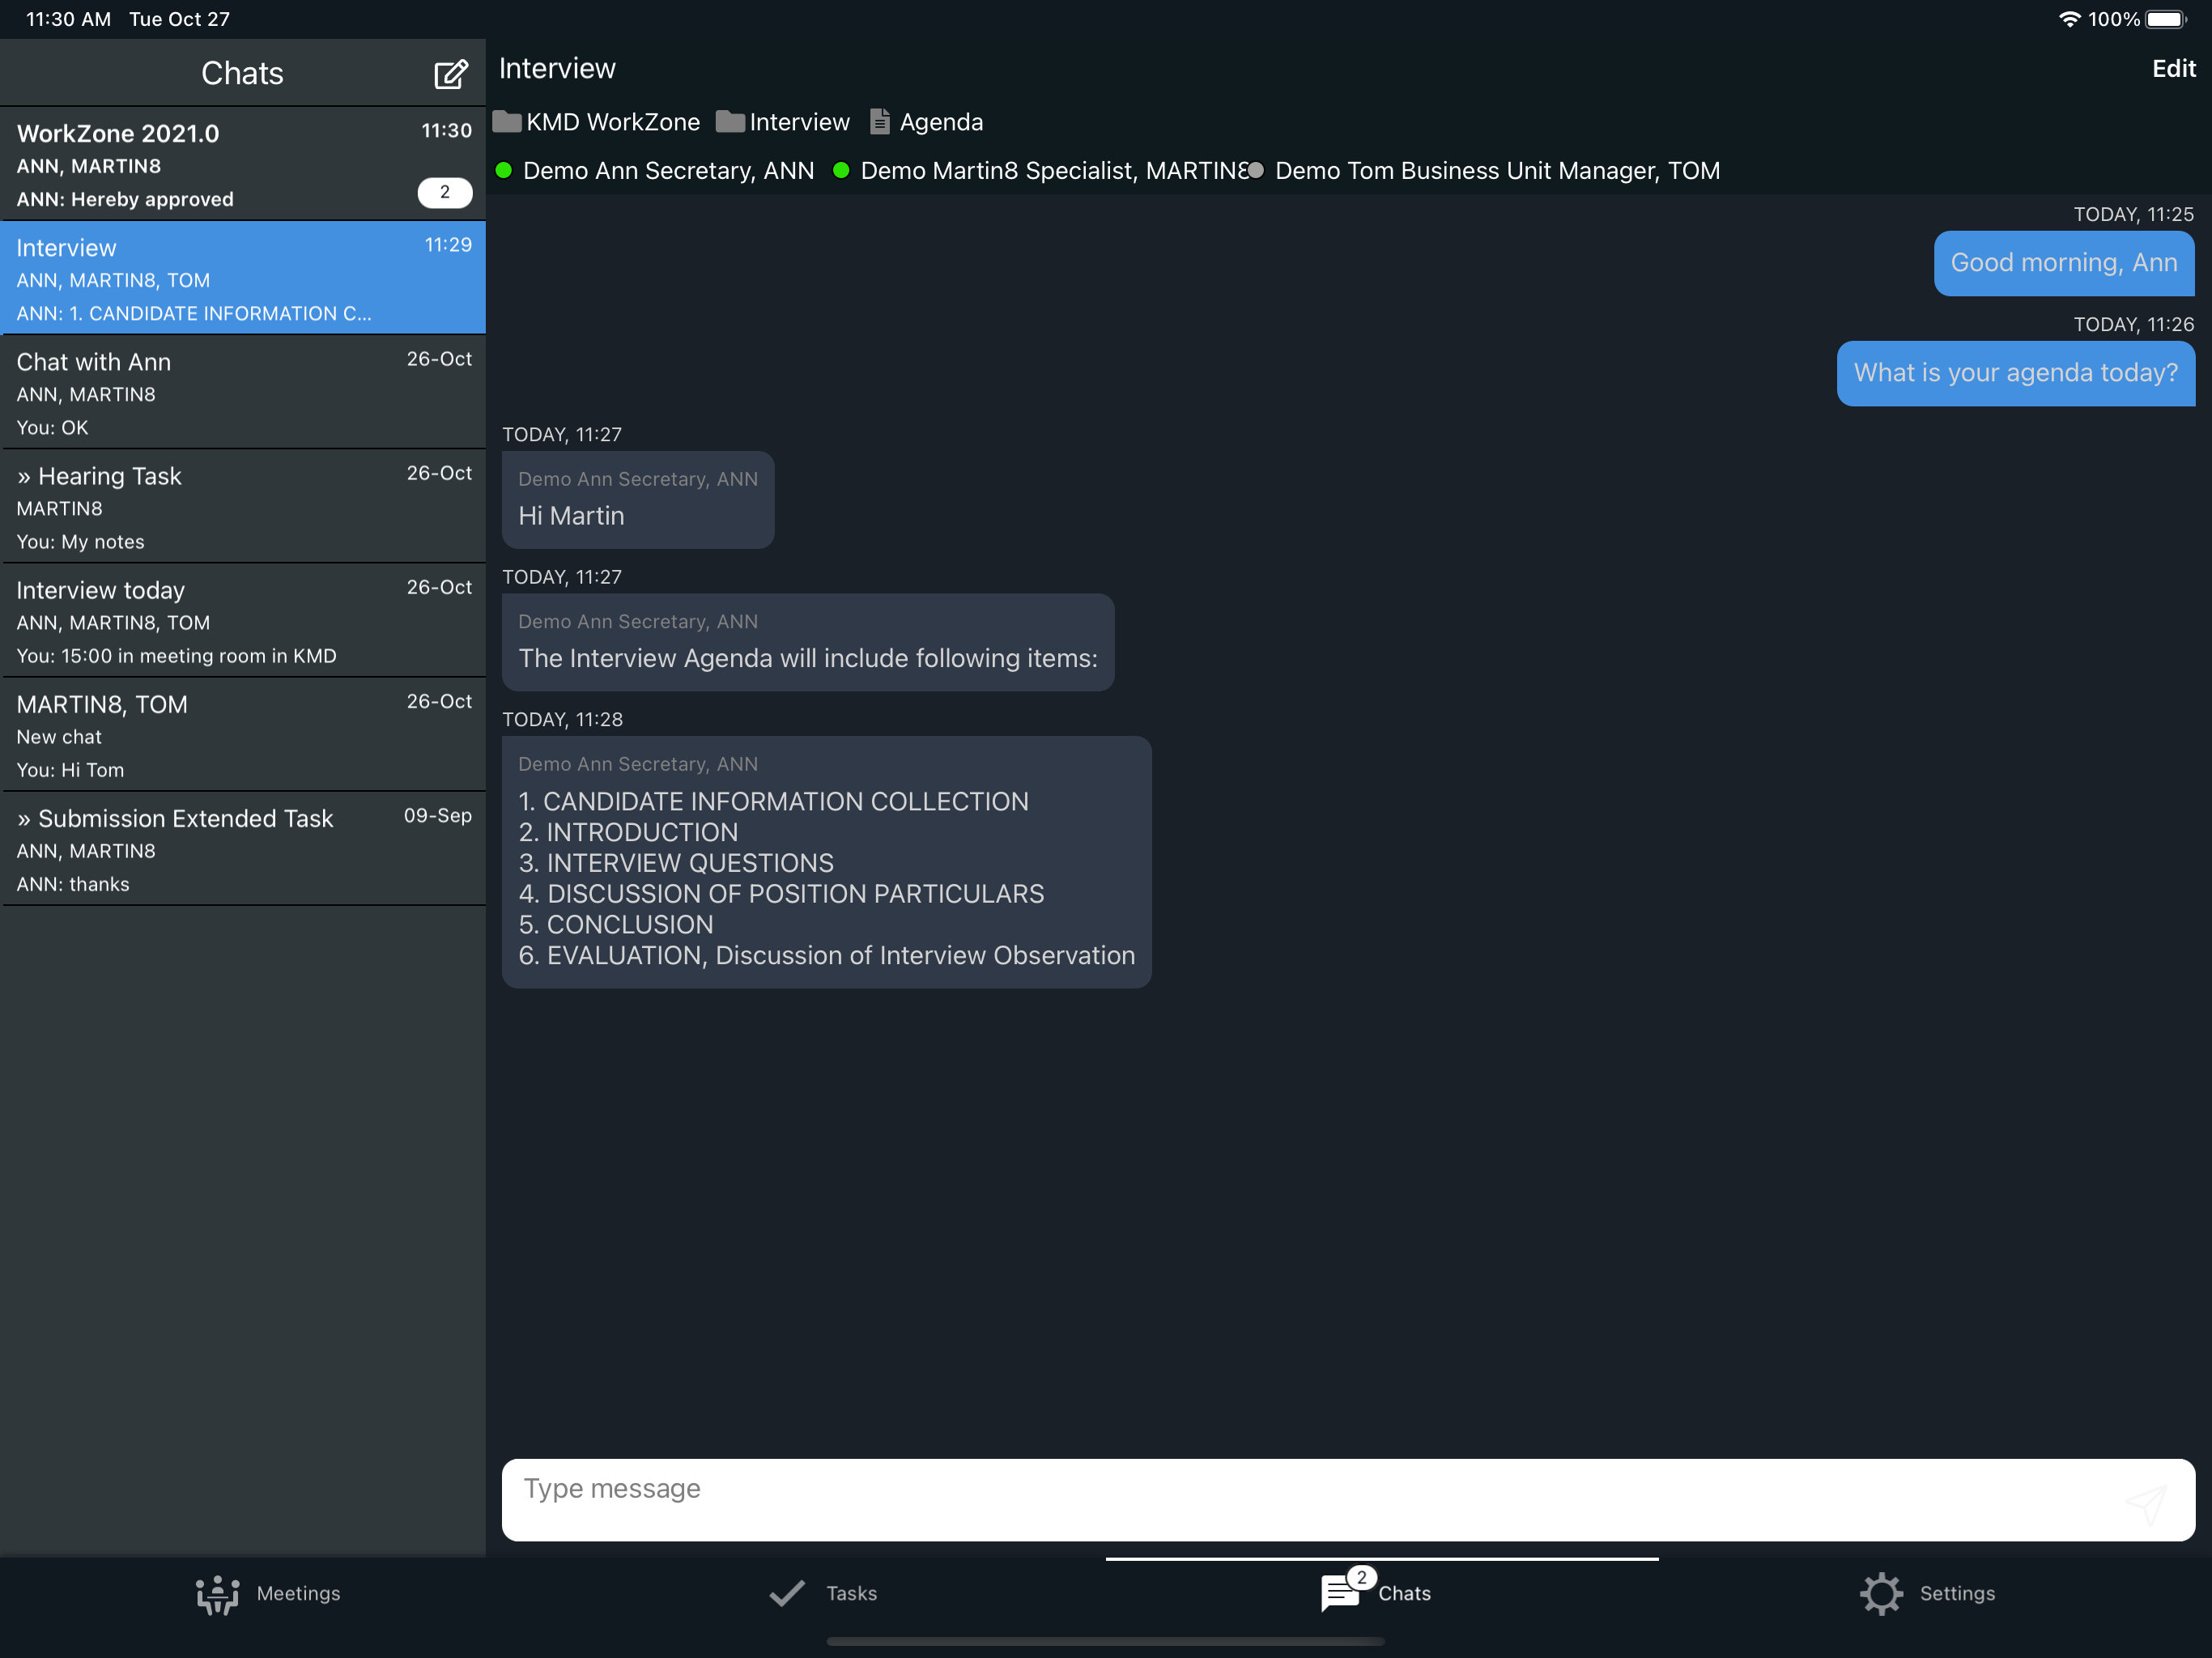
Task: Tap the Tasks checkmark icon
Action: 787,1593
